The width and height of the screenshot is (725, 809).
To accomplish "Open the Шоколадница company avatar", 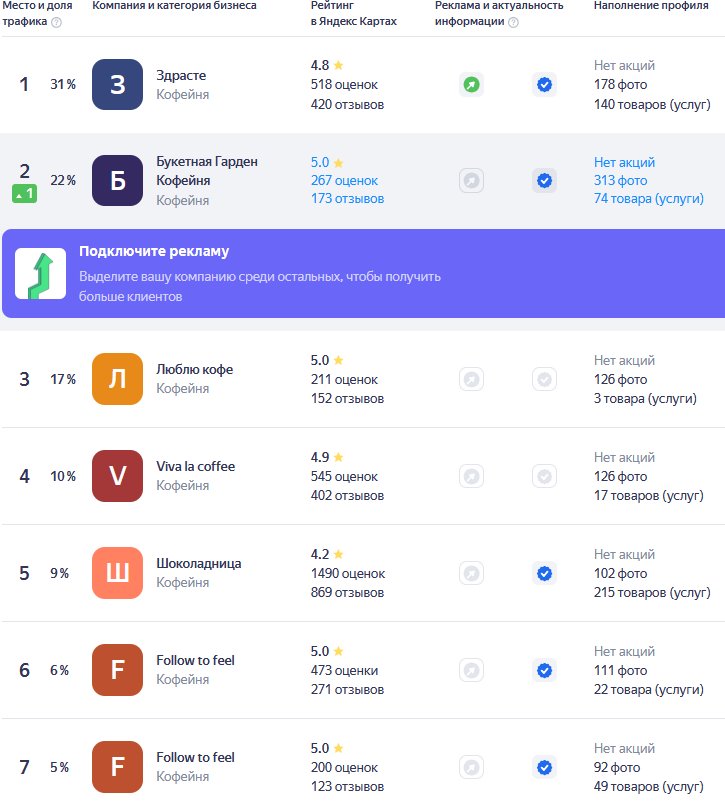I will [x=117, y=574].
